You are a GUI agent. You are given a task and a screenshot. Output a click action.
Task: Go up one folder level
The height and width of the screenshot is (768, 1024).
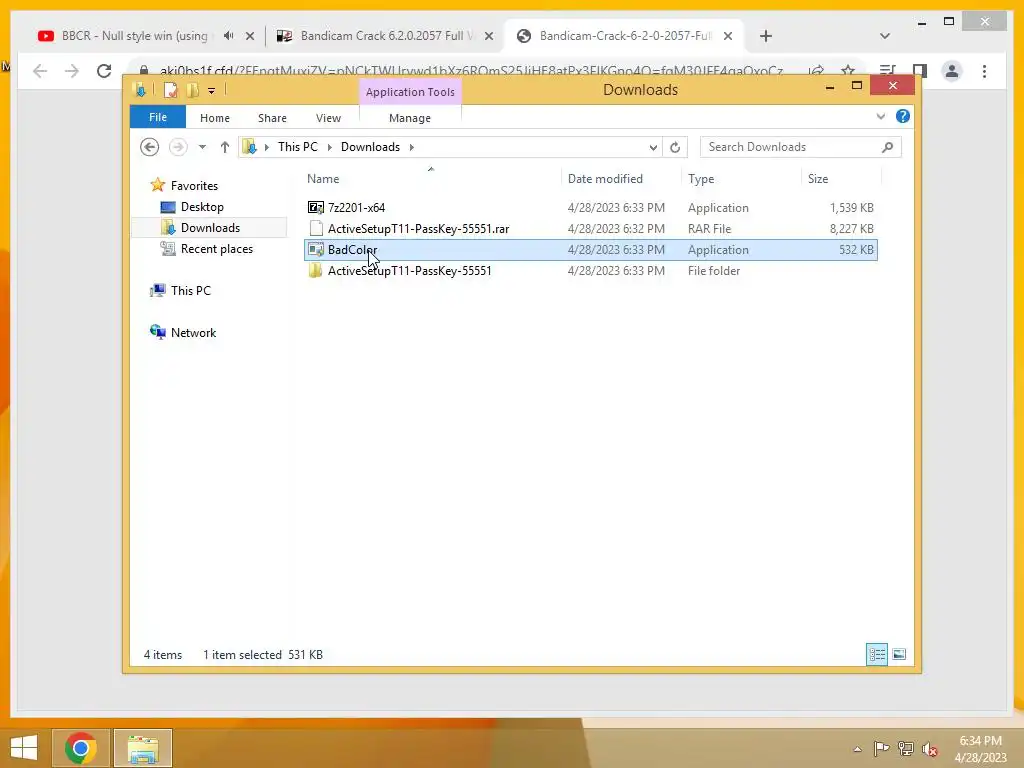(x=225, y=147)
